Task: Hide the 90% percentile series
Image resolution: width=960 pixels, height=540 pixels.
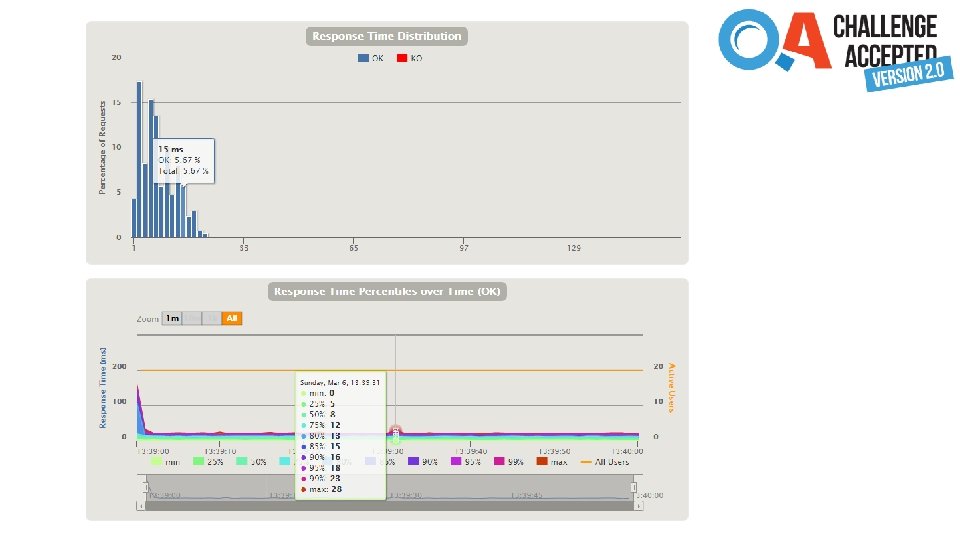Action: 422,462
